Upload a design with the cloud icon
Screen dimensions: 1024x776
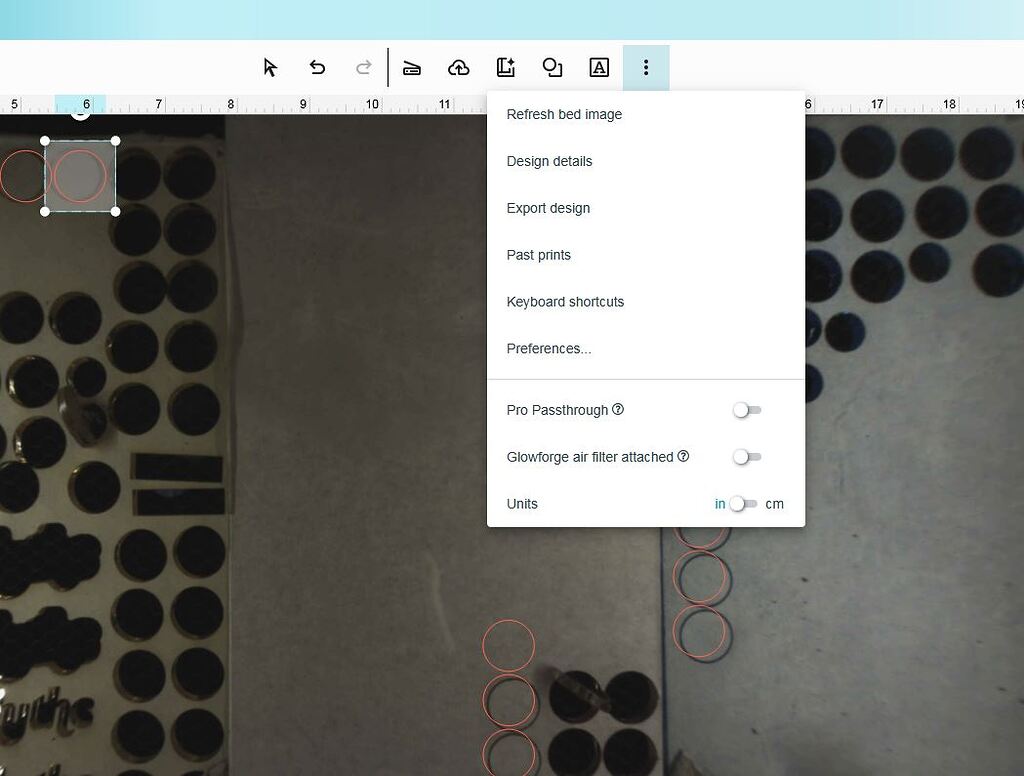click(459, 67)
